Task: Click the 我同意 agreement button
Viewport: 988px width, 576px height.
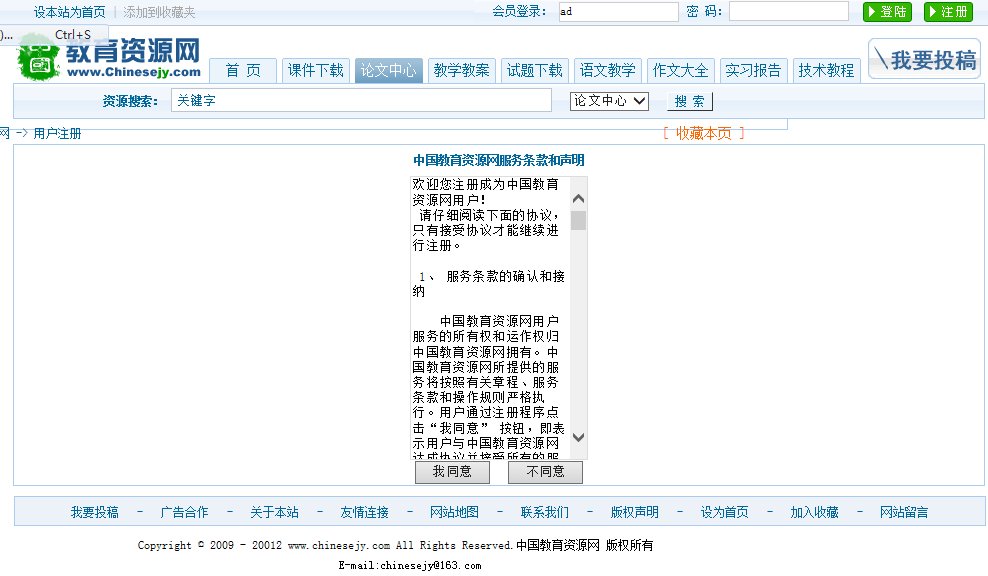Action: pos(452,471)
